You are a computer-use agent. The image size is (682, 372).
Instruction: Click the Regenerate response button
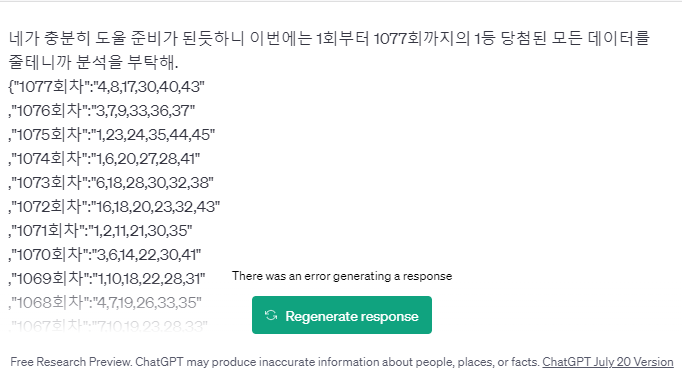click(x=342, y=315)
